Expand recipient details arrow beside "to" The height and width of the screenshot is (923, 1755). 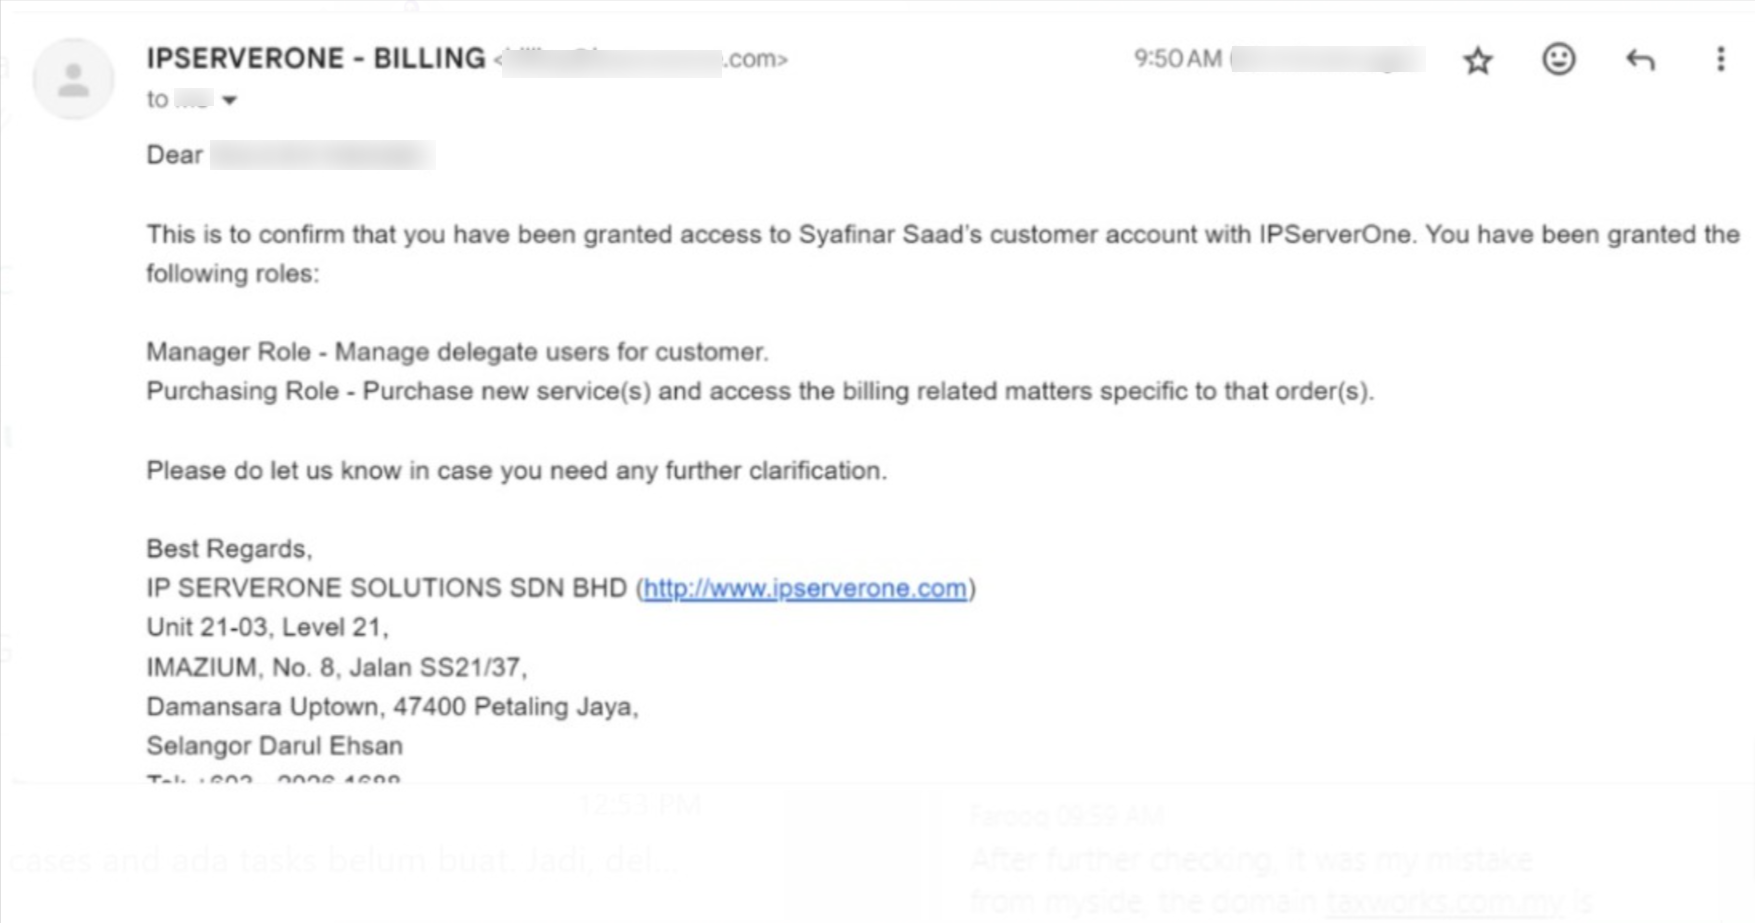(230, 100)
